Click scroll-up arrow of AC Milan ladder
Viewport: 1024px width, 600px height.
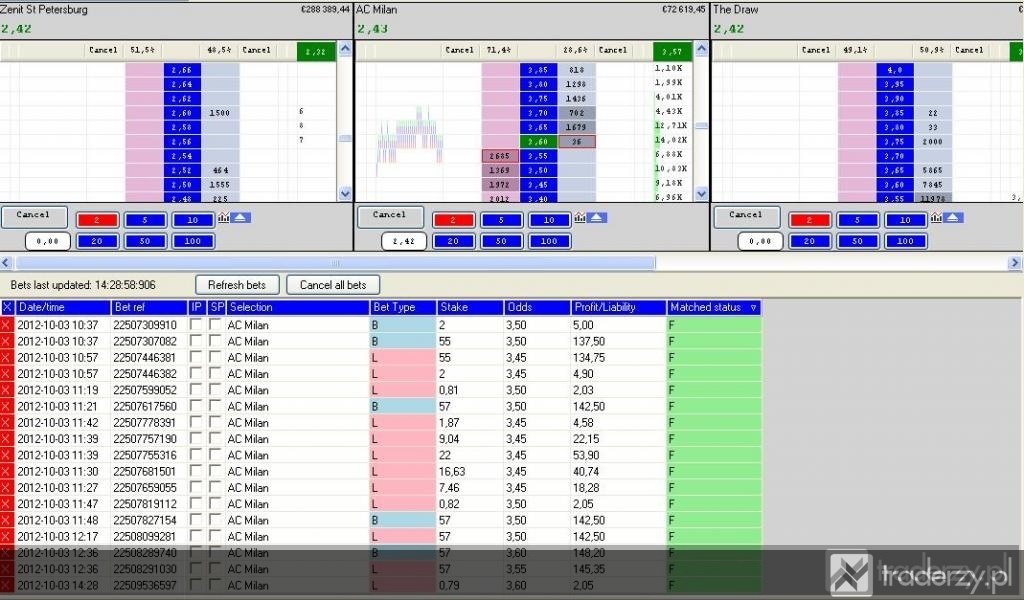click(x=701, y=48)
